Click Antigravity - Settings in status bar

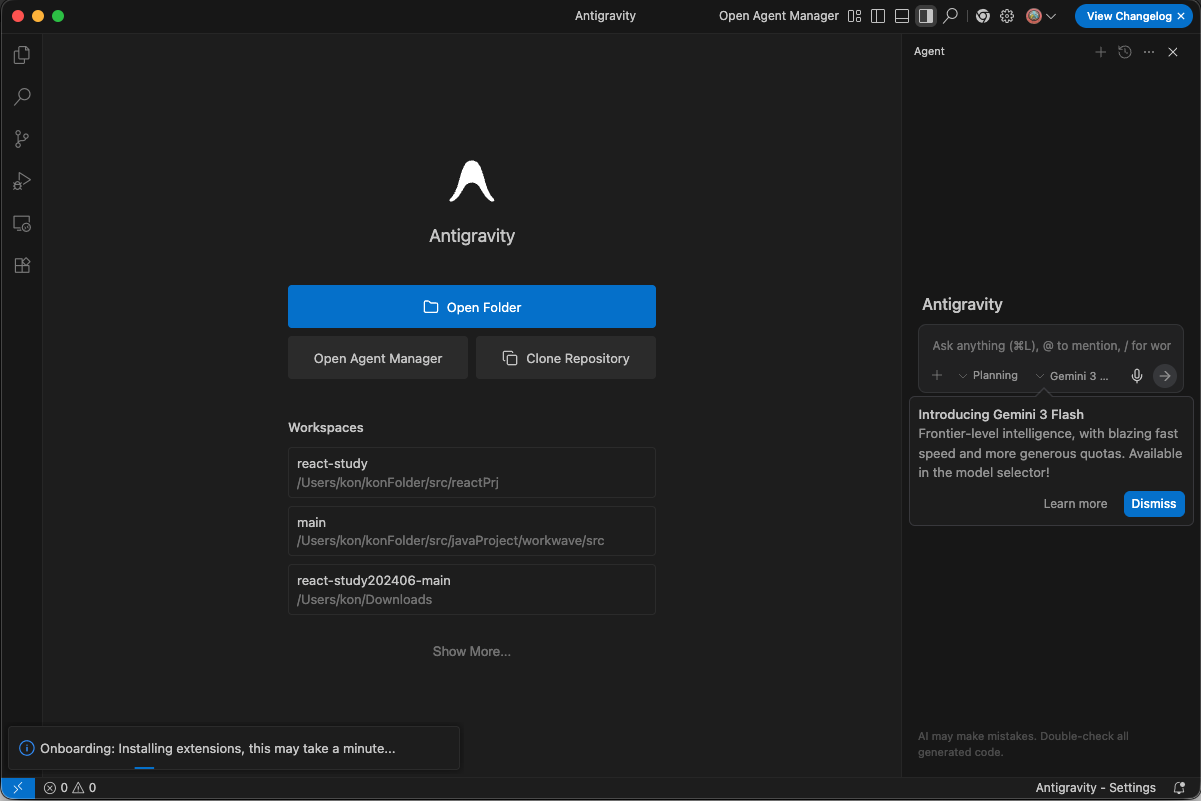pyautogui.click(x=1096, y=788)
